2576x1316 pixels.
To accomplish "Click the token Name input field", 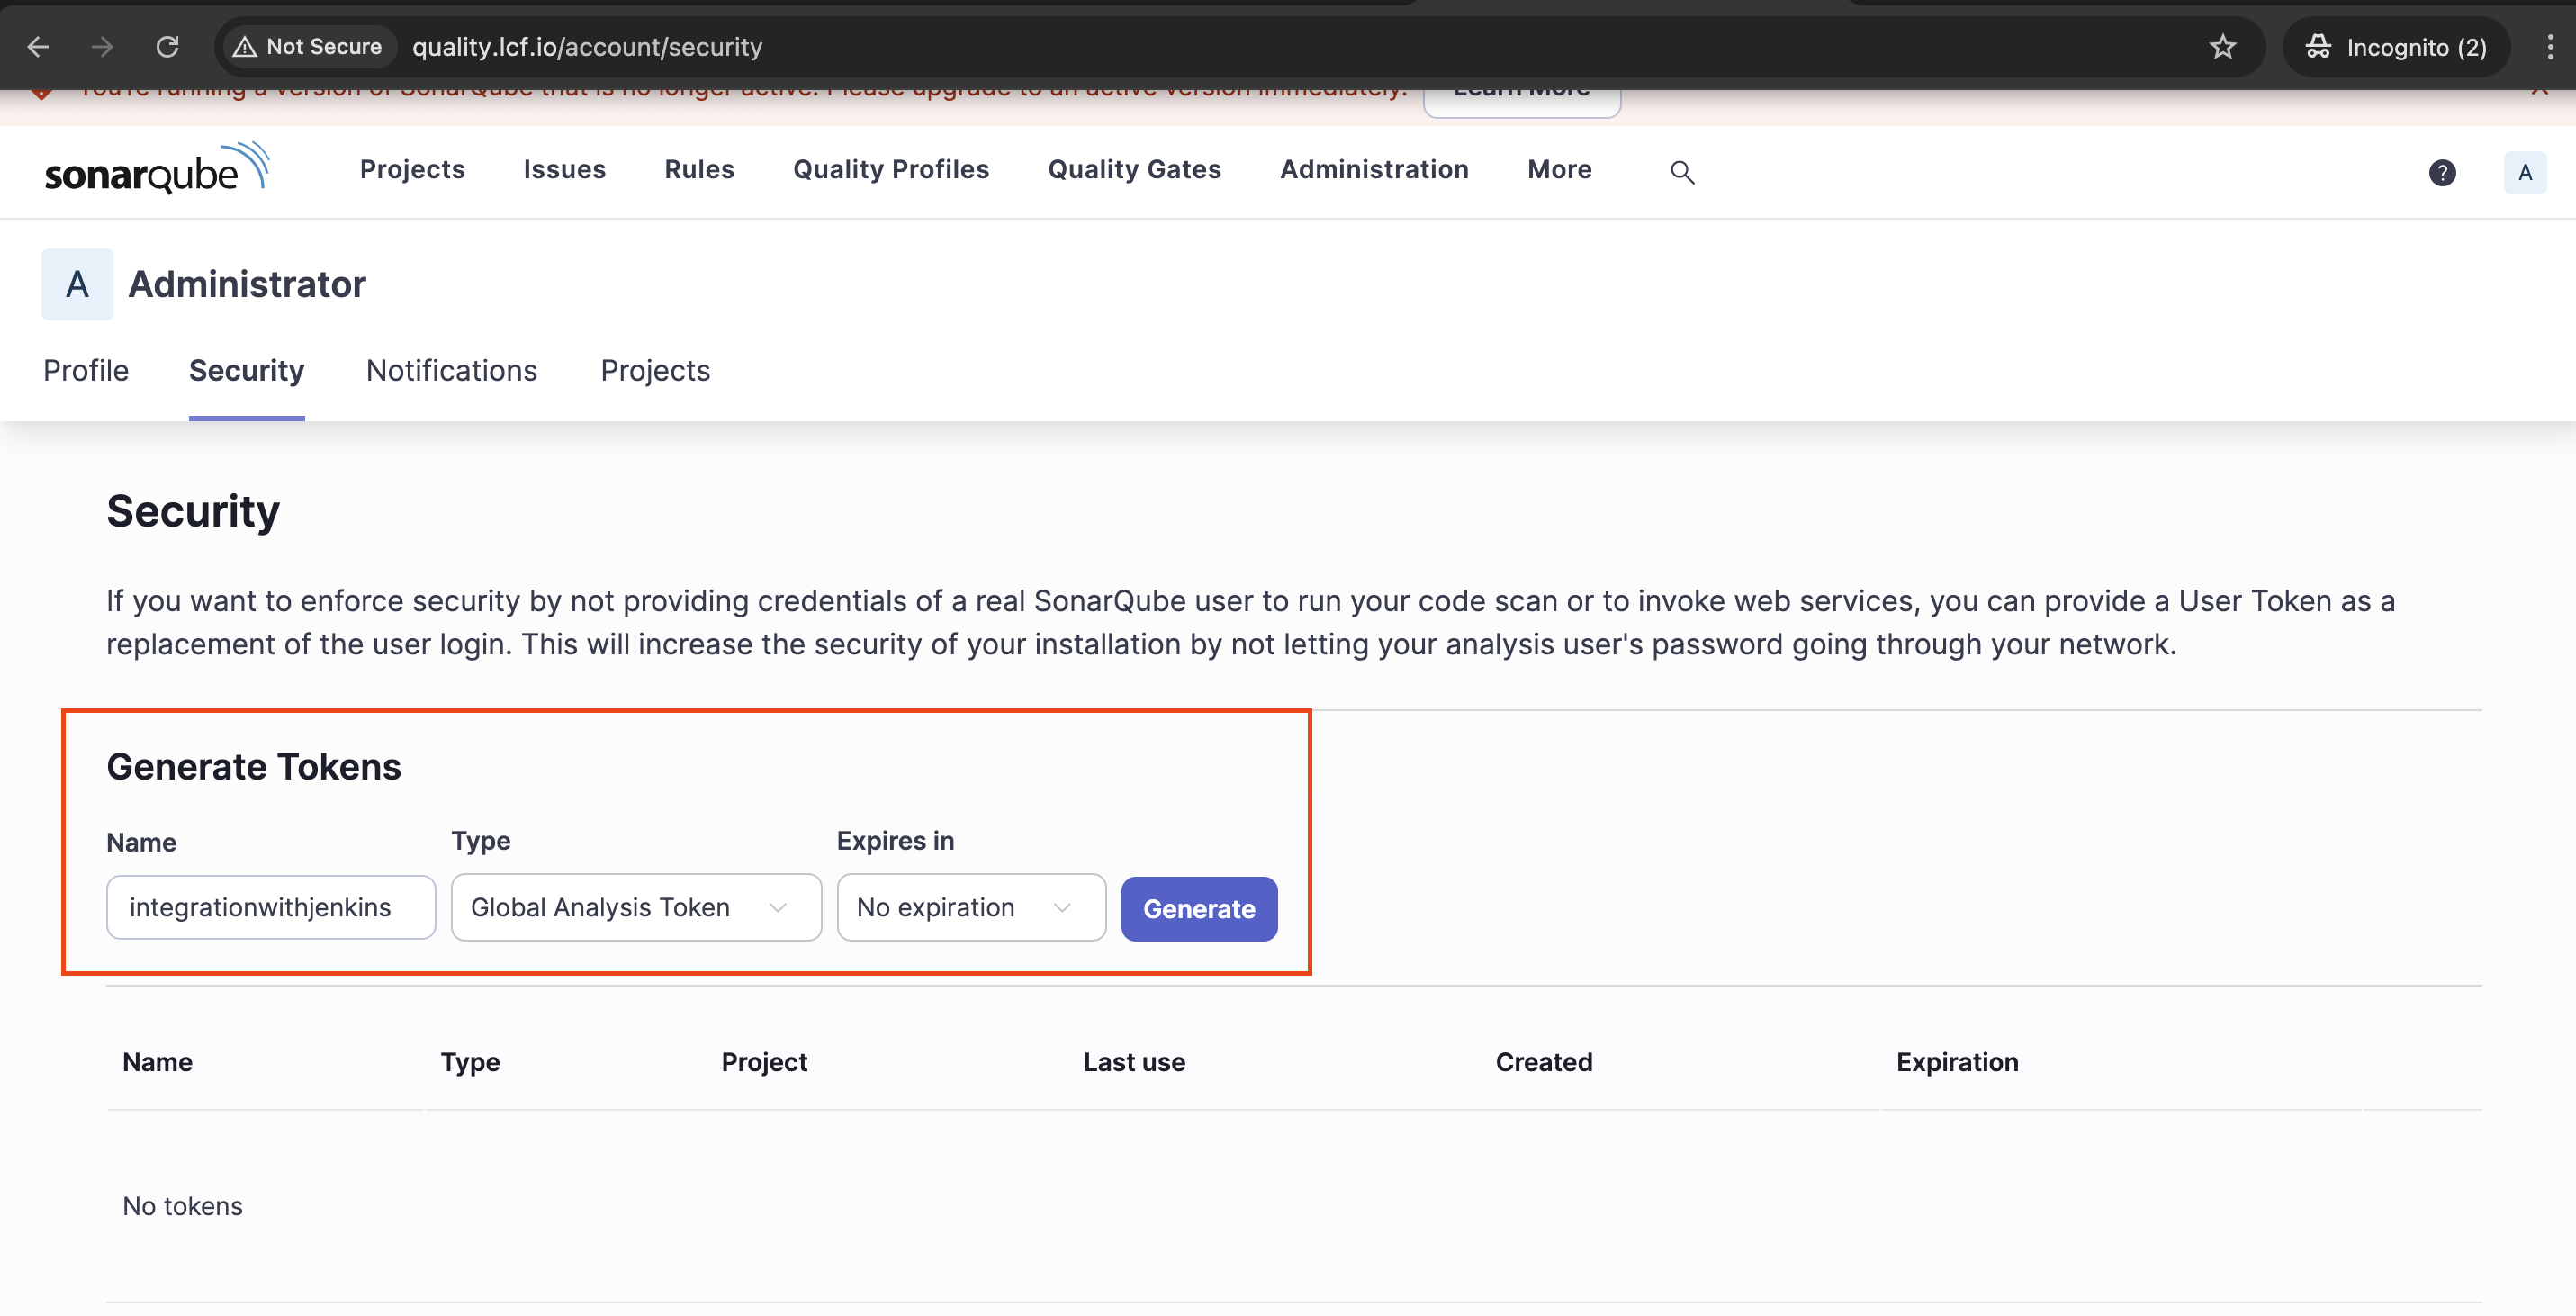I will tap(270, 907).
